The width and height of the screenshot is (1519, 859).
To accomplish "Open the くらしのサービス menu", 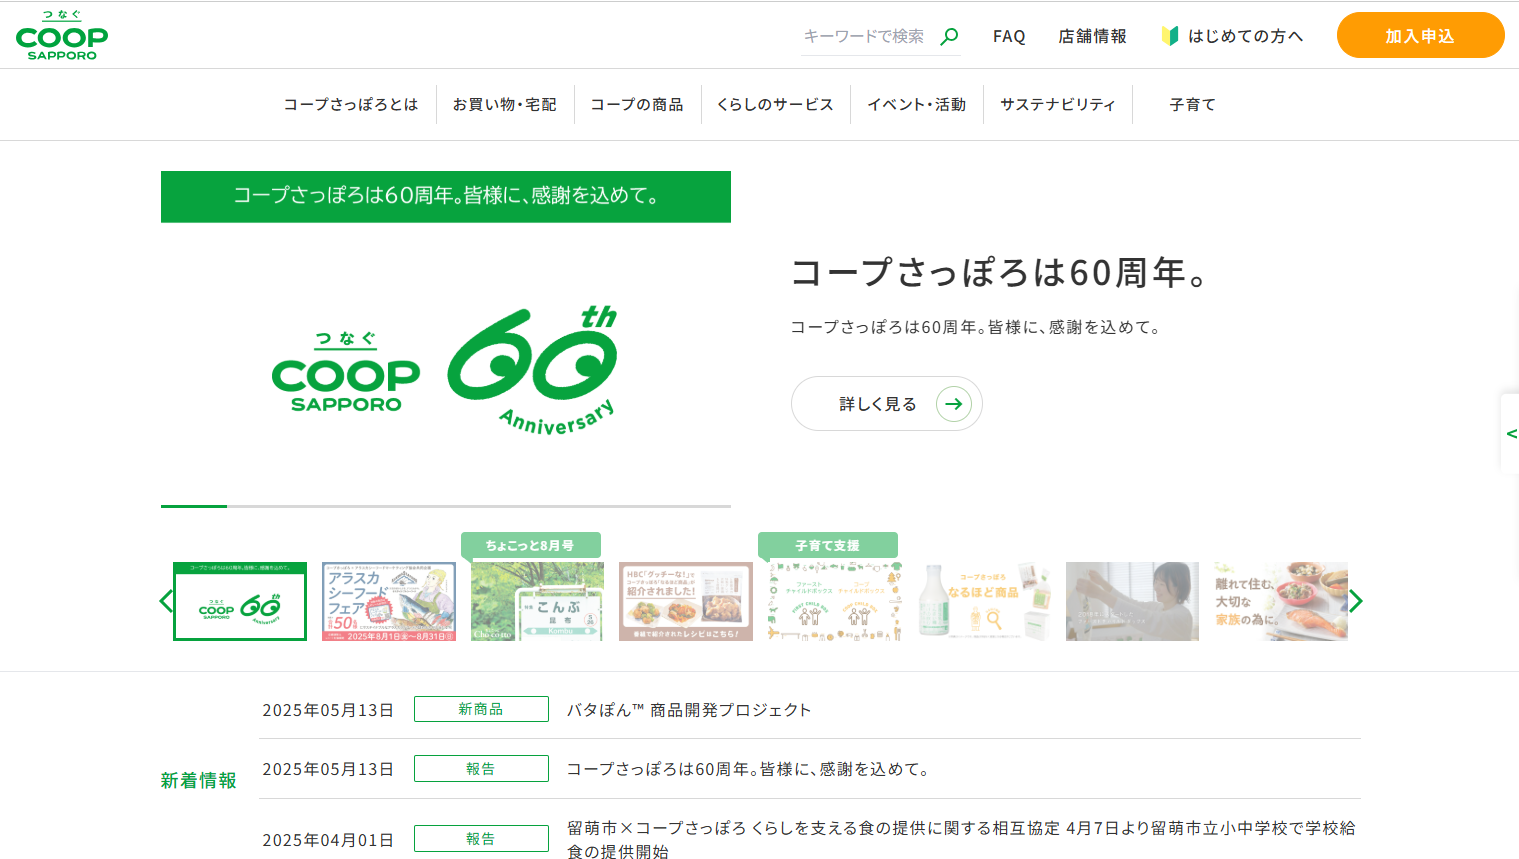I will (775, 104).
